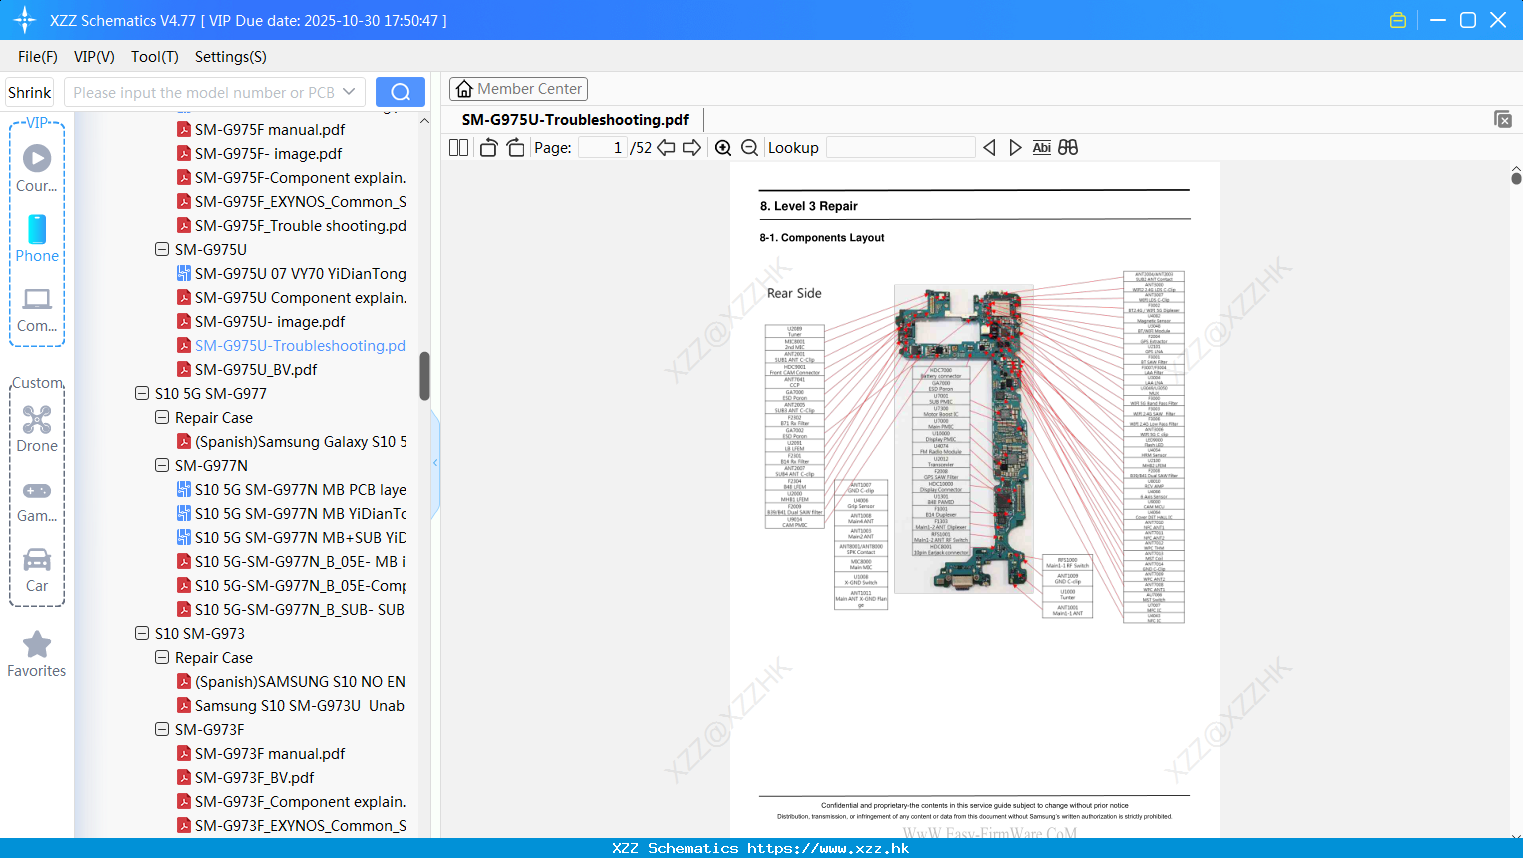
Task: Open S10 5G-SM-G977N_B_SUB- SUB file
Action: tap(291, 609)
